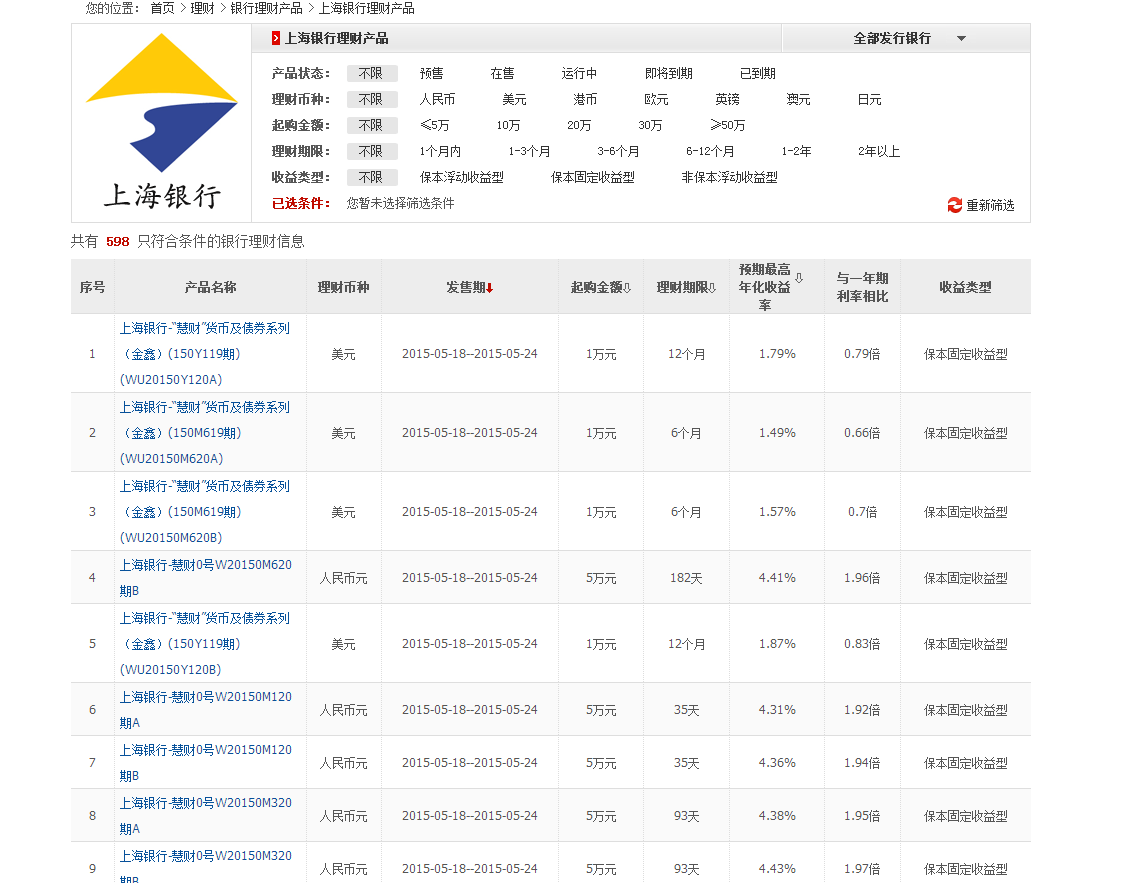
Task: Filter currency by 澳元
Action: (x=798, y=99)
